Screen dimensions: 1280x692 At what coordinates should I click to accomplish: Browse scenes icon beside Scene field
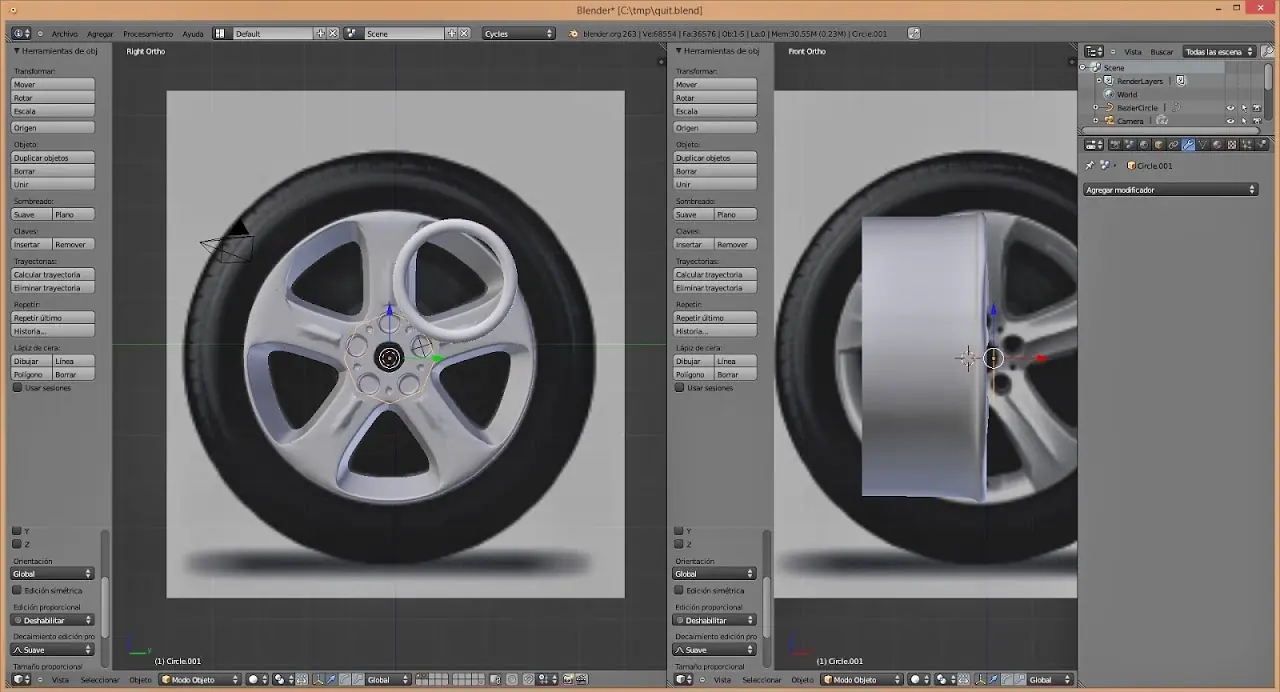(352, 33)
